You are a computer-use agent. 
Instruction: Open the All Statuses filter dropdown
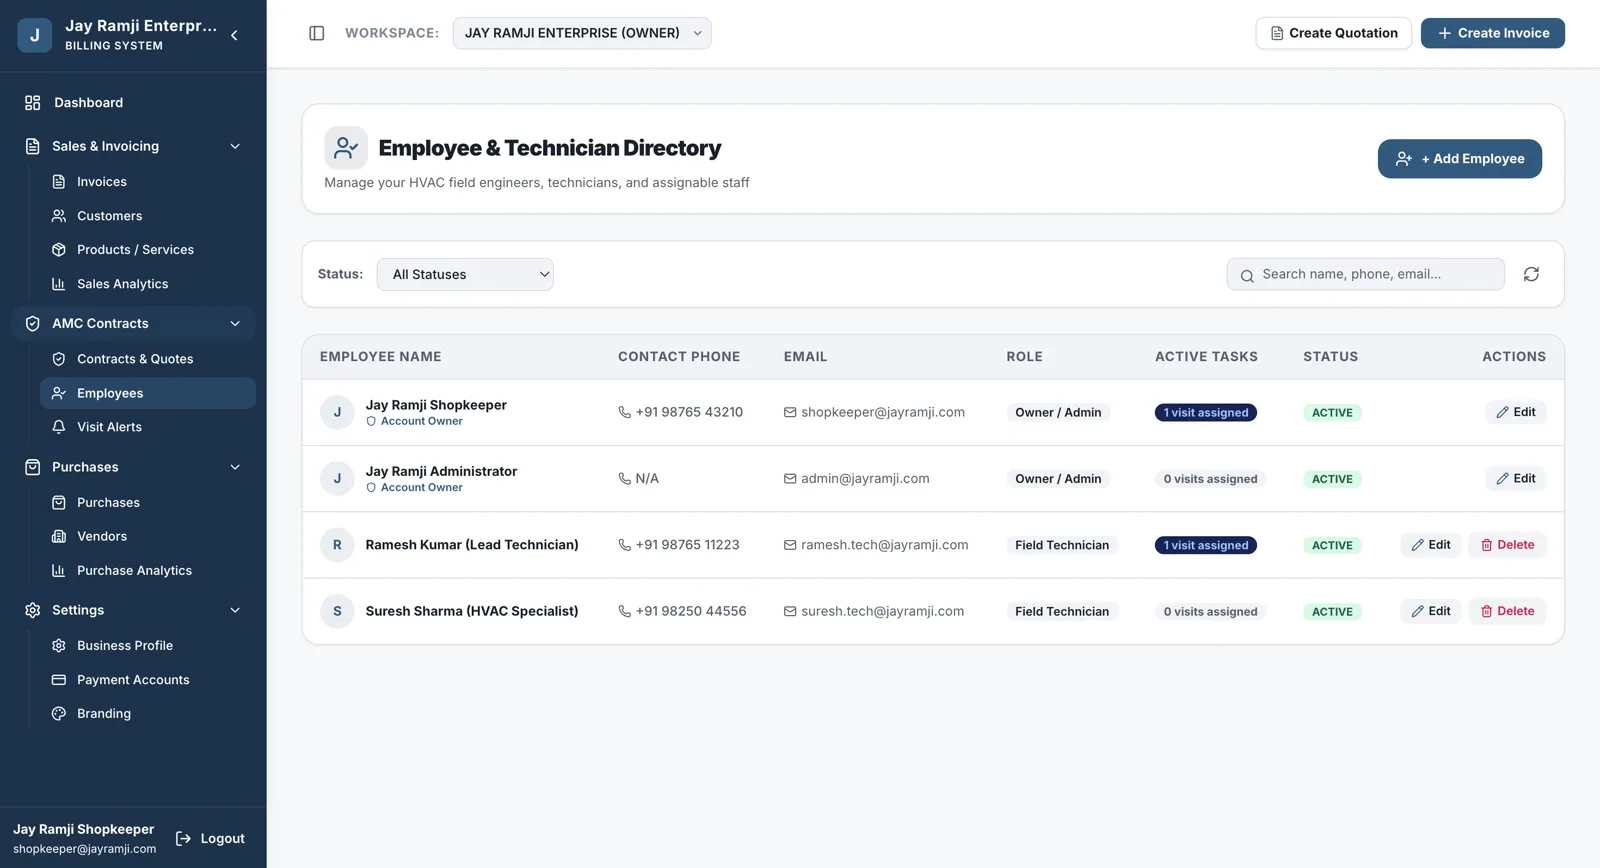pyautogui.click(x=465, y=274)
